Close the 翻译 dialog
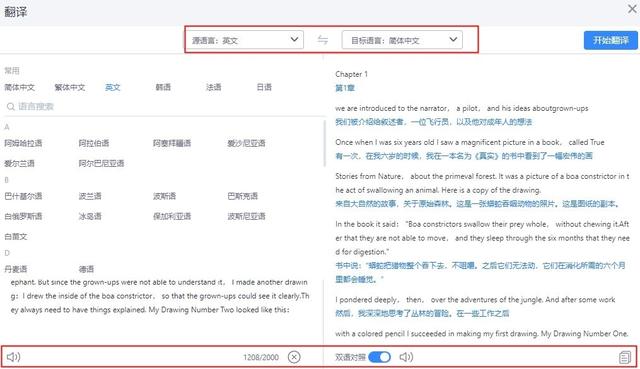Image resolution: width=640 pixels, height=369 pixels. click(632, 9)
